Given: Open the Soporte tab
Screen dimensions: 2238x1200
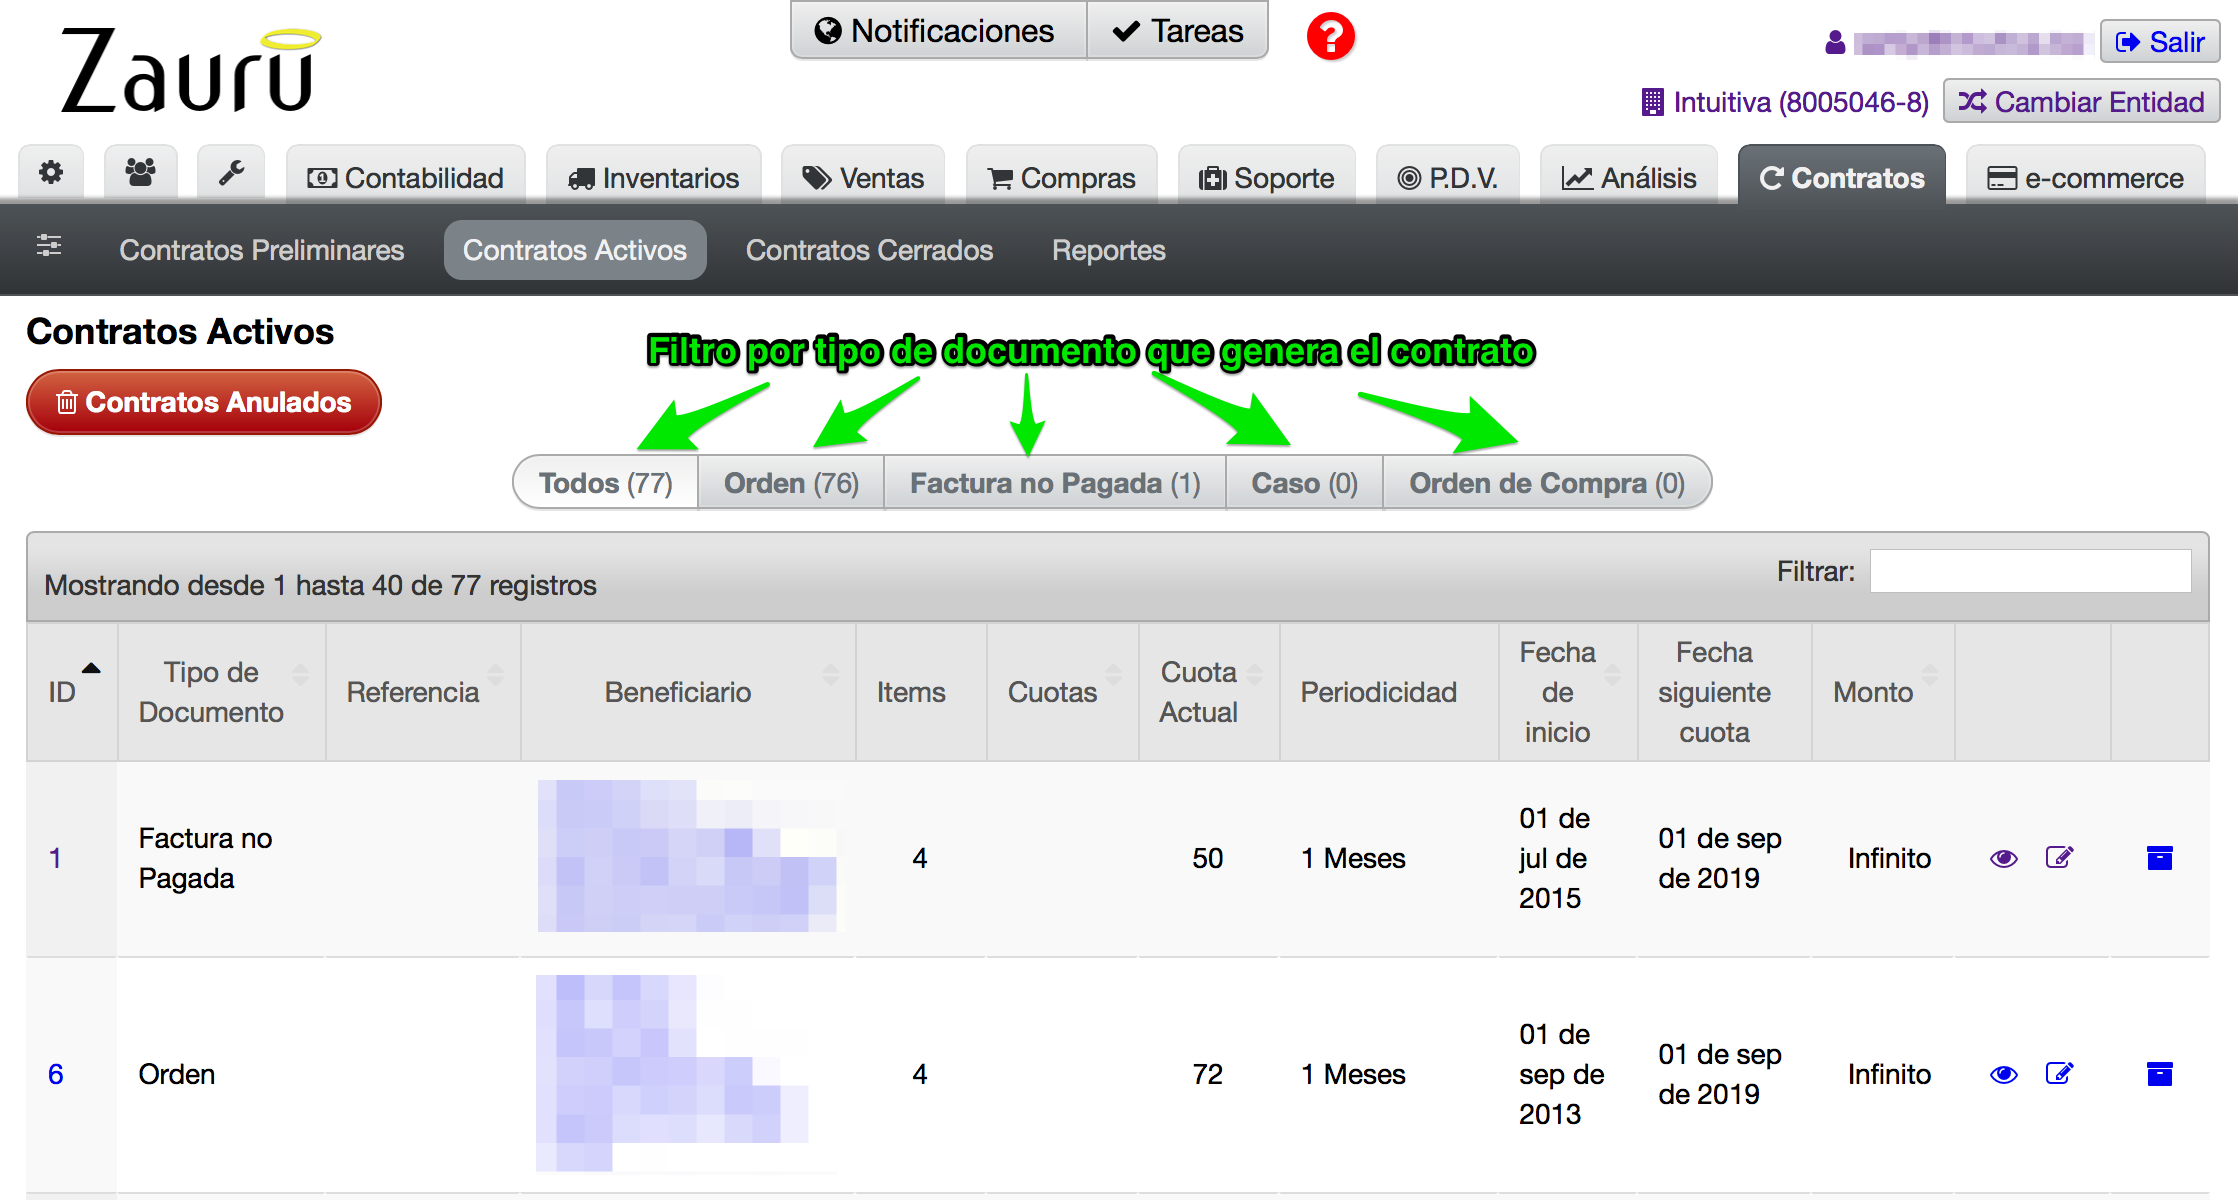Looking at the screenshot, I should 1266,177.
